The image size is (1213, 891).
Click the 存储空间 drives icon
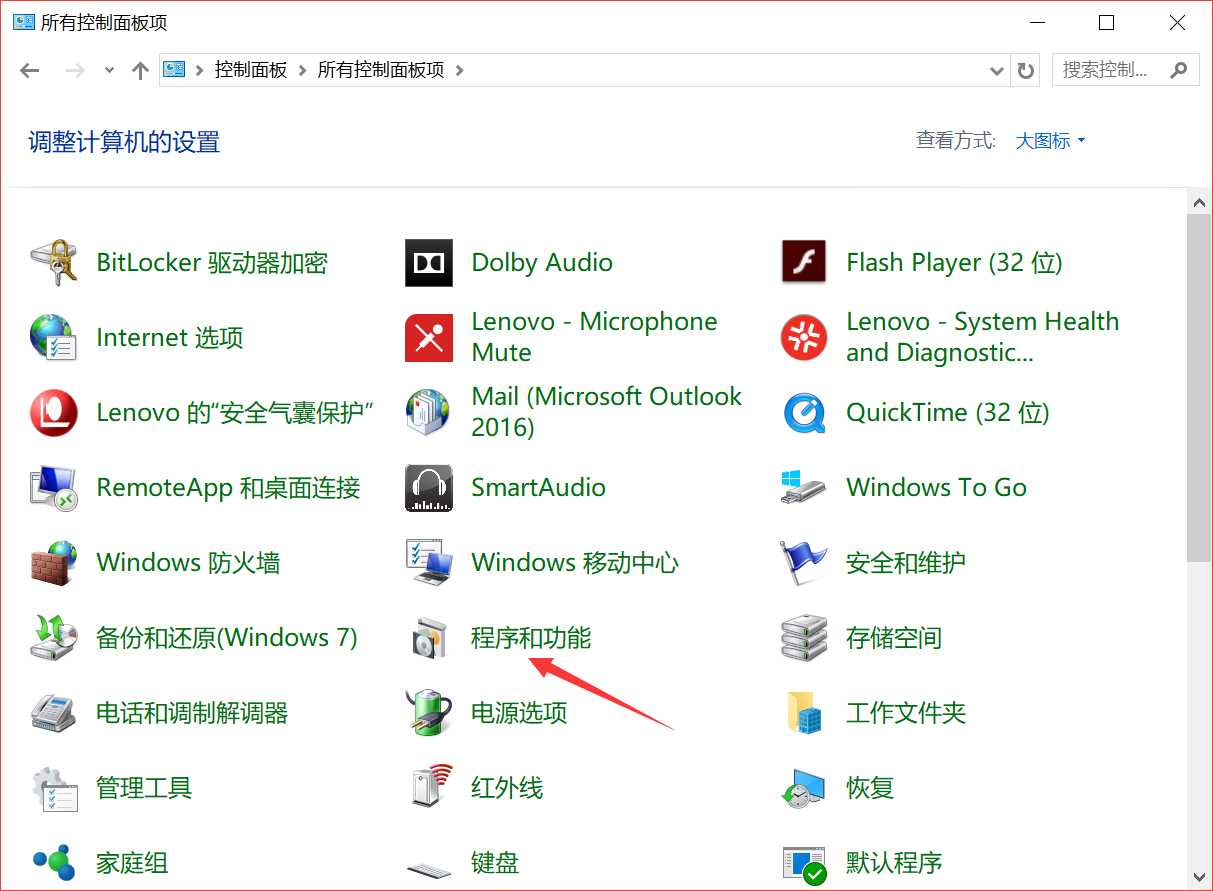[x=804, y=638]
